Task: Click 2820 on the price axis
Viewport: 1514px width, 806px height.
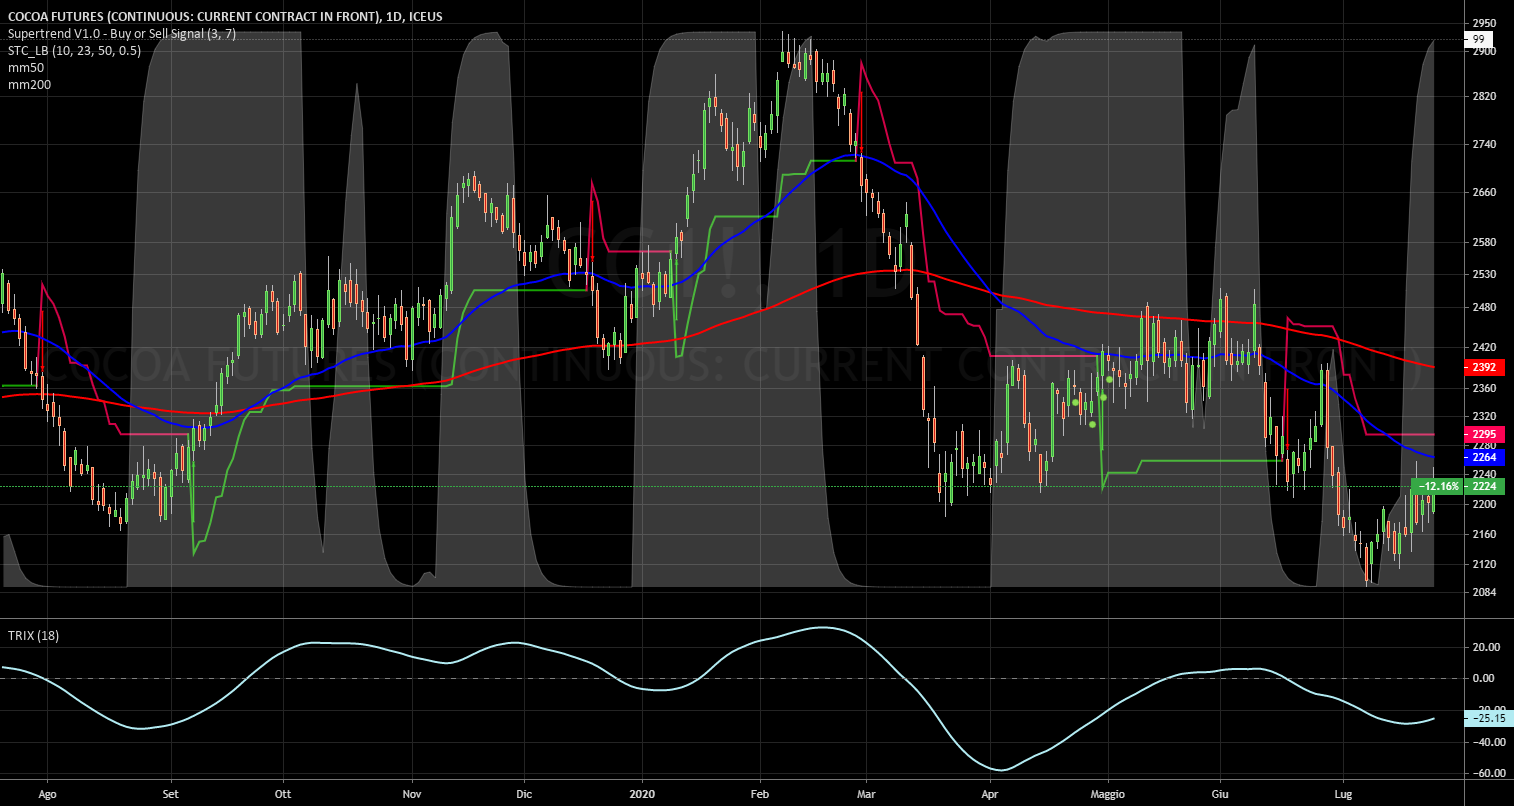Action: pos(1484,97)
